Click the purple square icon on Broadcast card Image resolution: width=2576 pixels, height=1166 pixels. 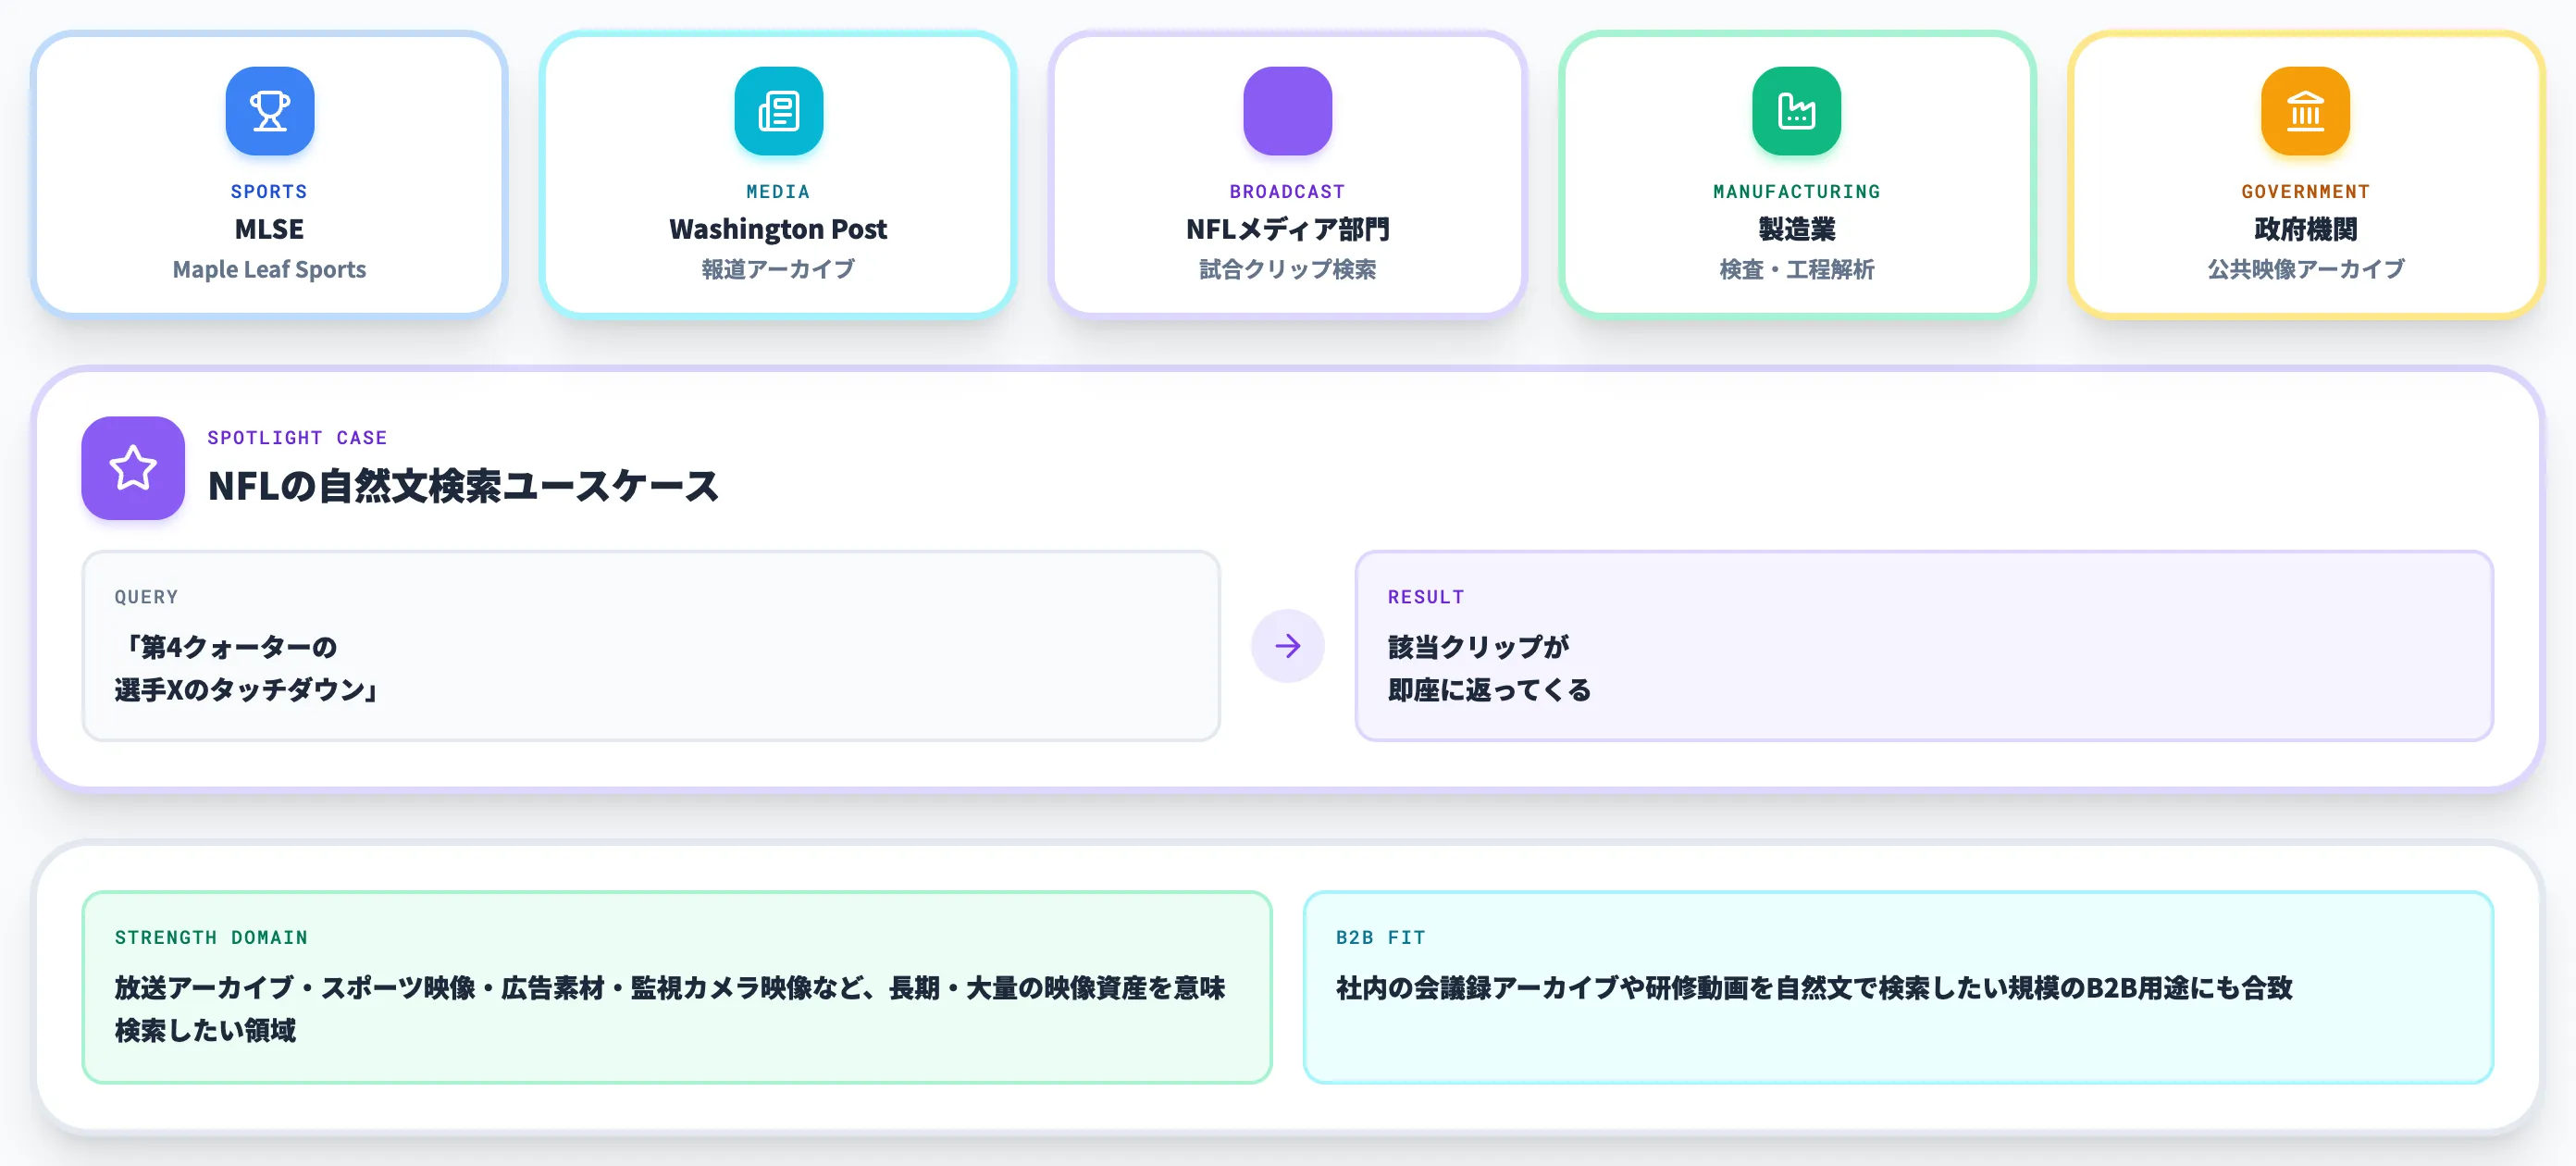pos(1287,111)
